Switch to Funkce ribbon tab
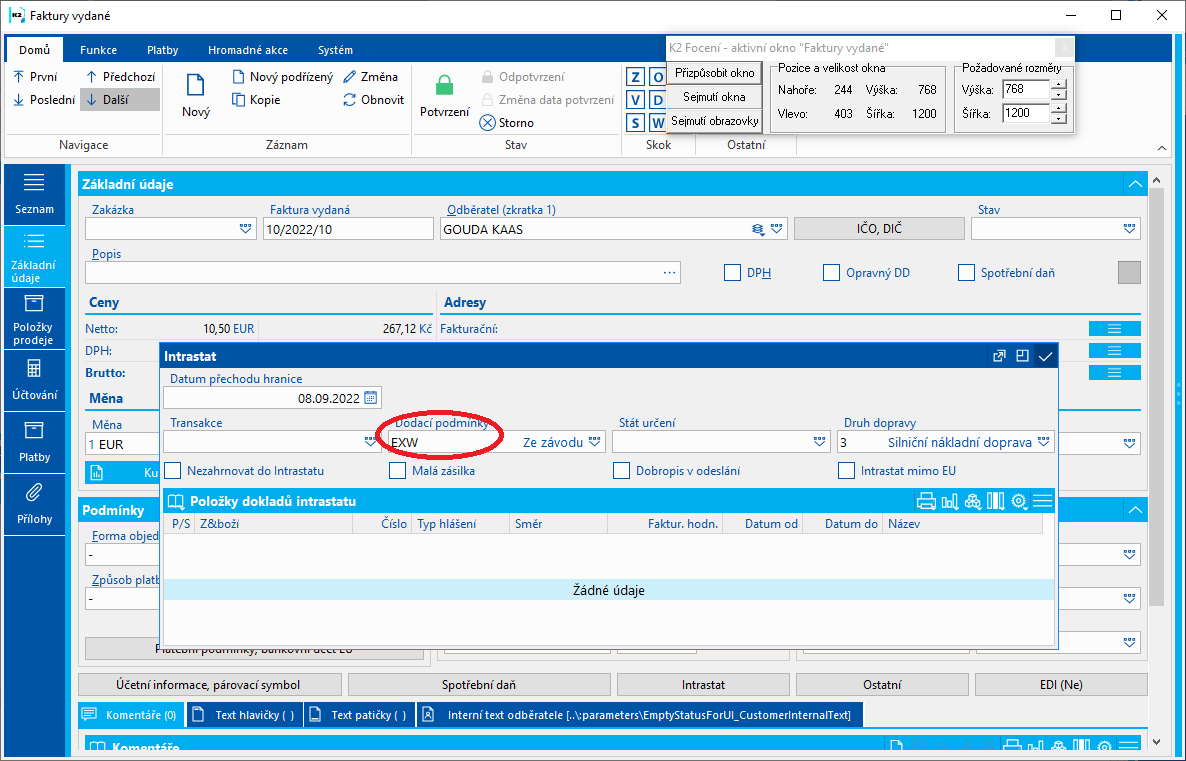Viewport: 1186px width, 761px height. [x=98, y=50]
